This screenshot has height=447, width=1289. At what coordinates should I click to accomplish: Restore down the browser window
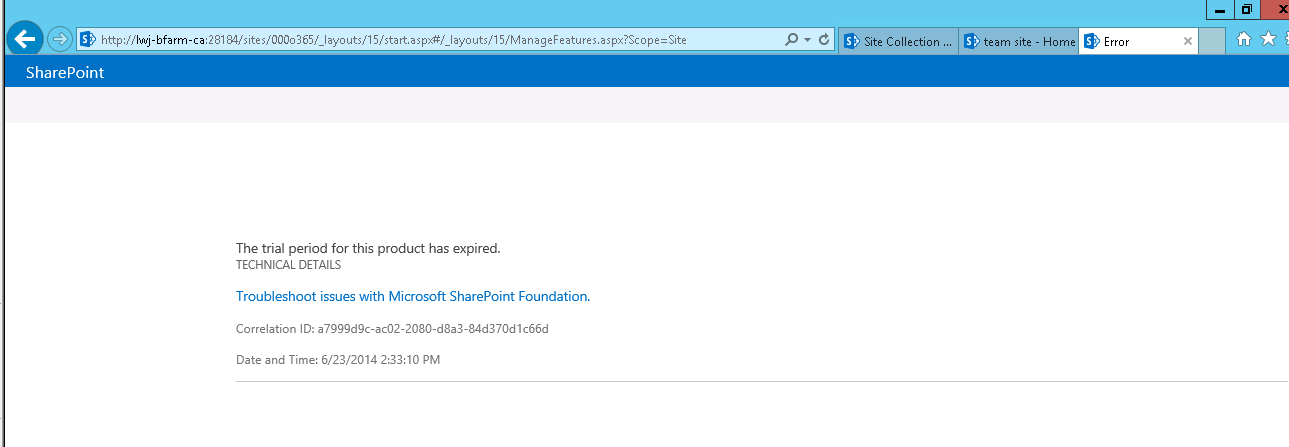pyautogui.click(x=1247, y=9)
